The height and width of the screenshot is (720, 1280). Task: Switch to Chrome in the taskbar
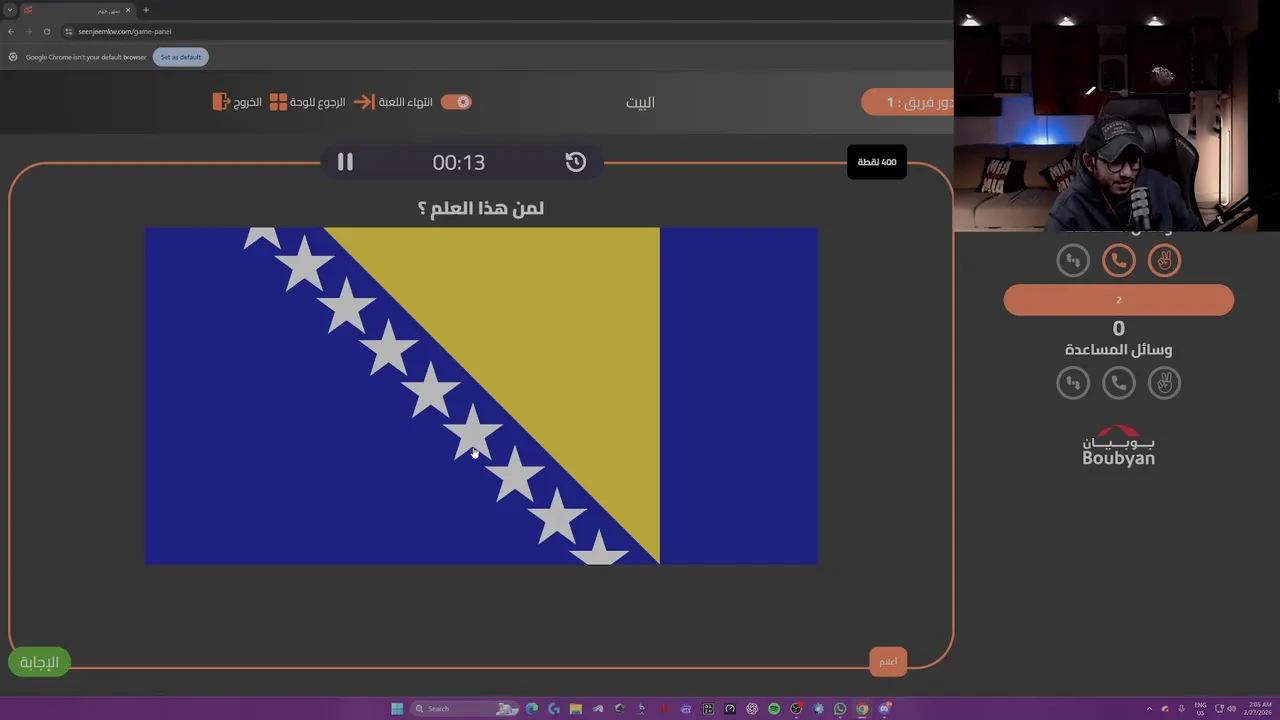pos(862,709)
